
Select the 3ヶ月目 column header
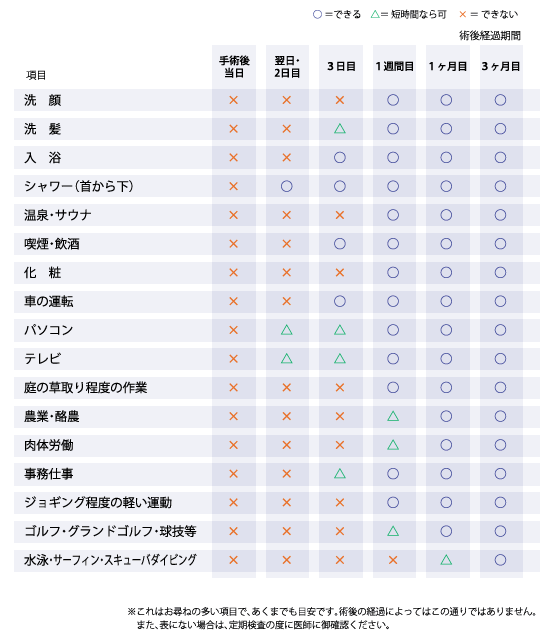pyautogui.click(x=501, y=66)
